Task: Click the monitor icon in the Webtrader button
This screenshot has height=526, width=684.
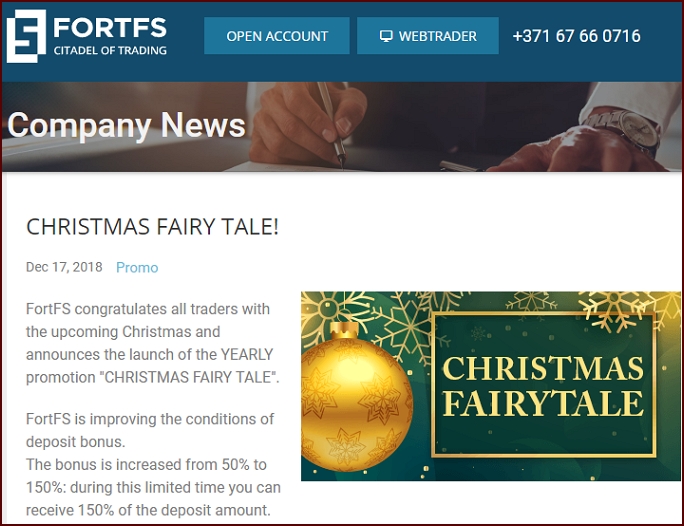Action: tap(386, 36)
